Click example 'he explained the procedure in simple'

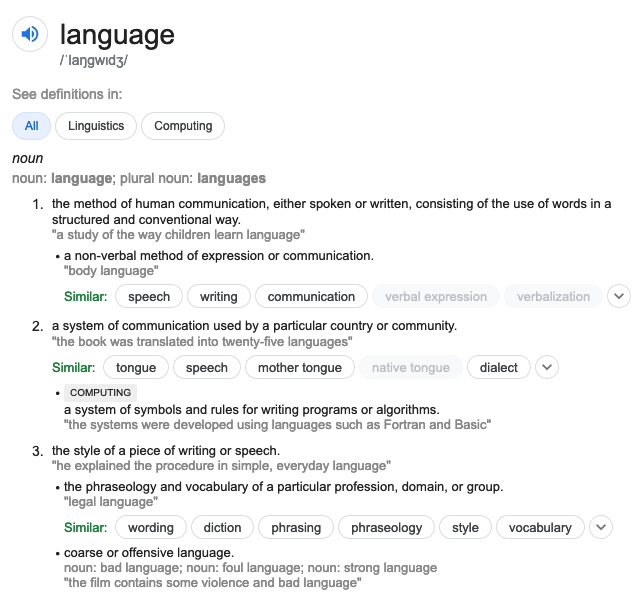click(x=221, y=466)
